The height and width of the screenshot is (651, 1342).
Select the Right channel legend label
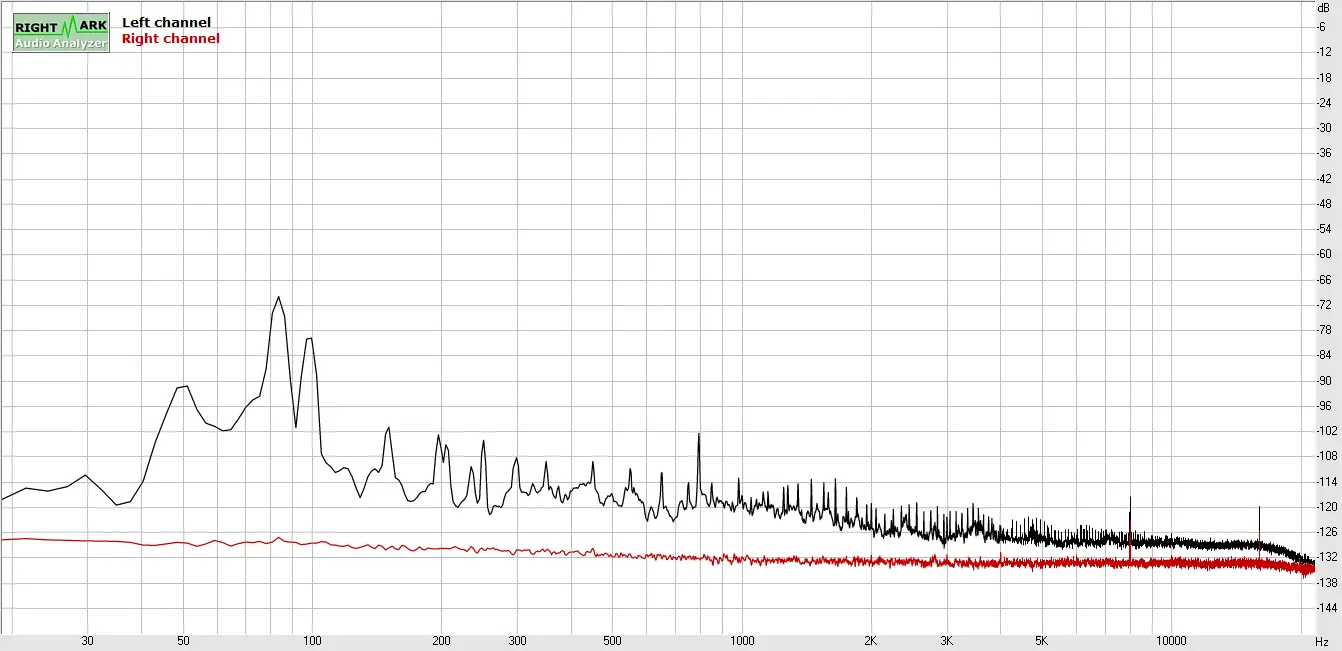tap(170, 39)
